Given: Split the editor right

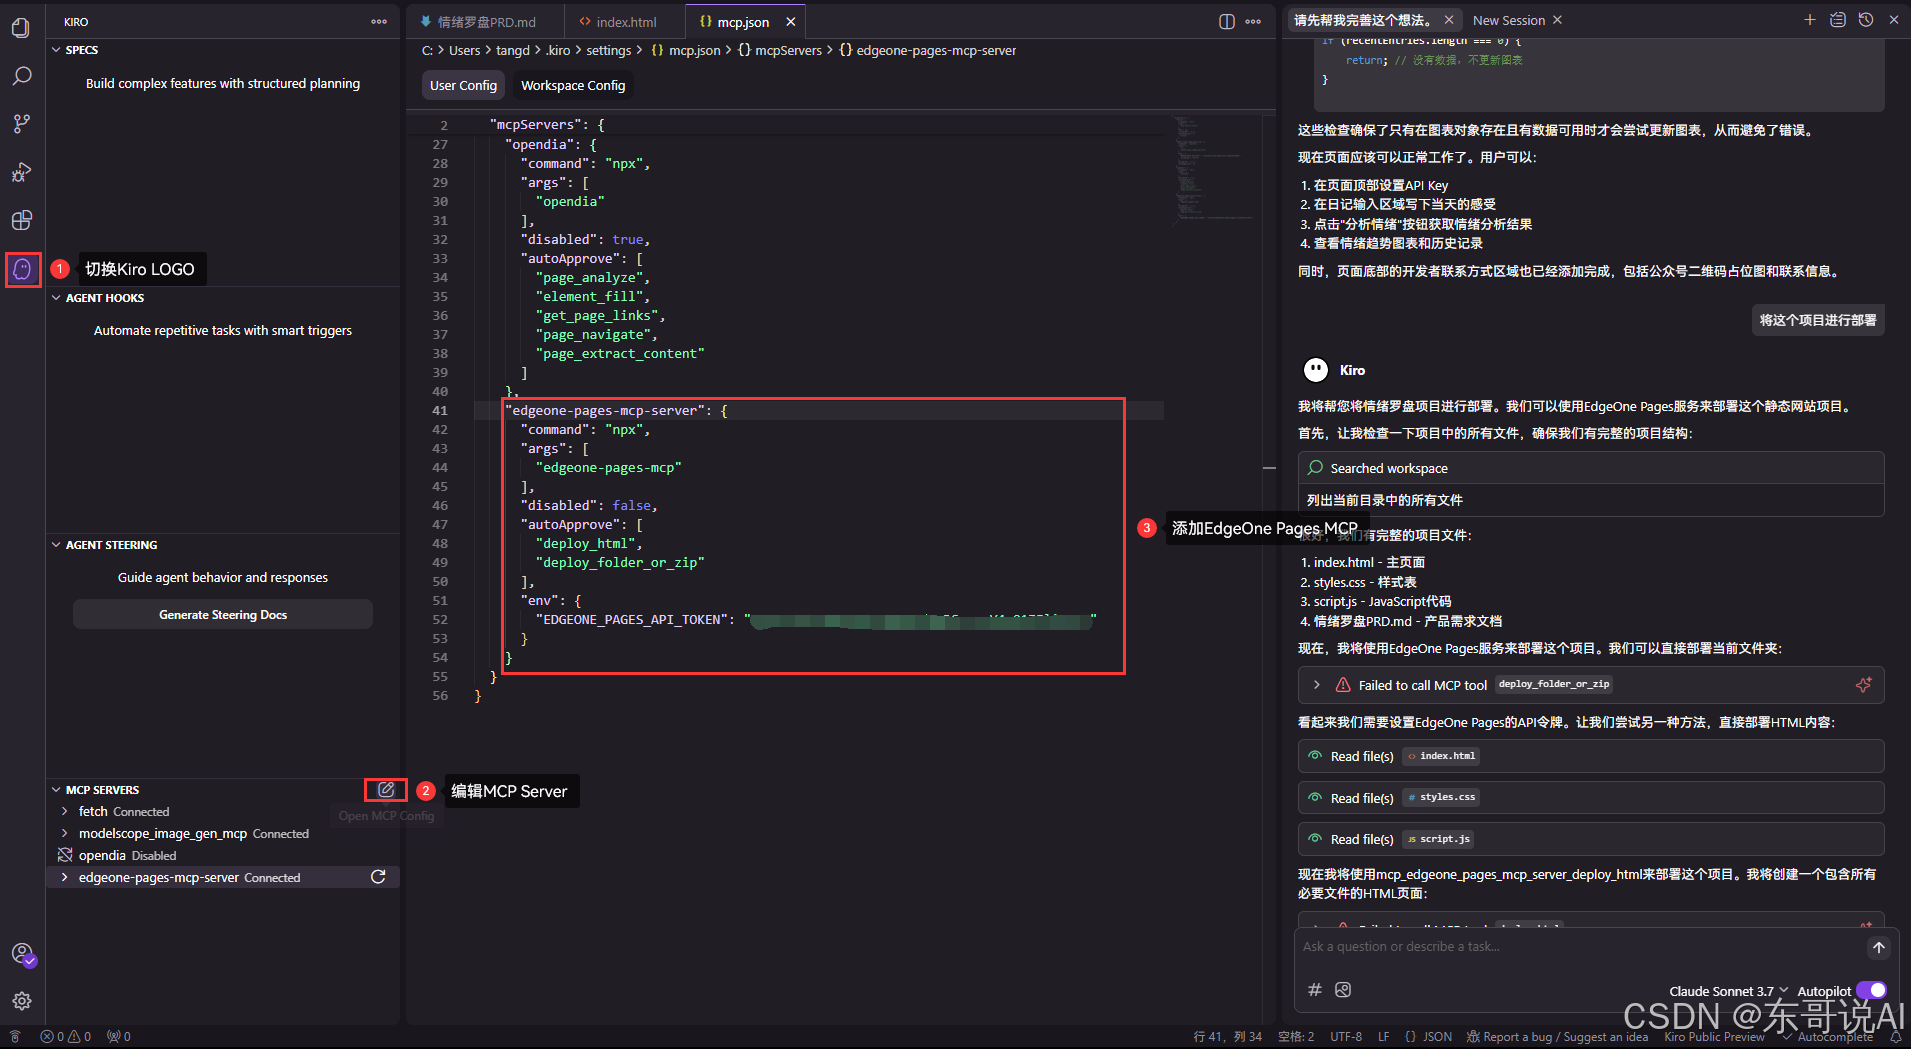Looking at the screenshot, I should click(x=1227, y=22).
